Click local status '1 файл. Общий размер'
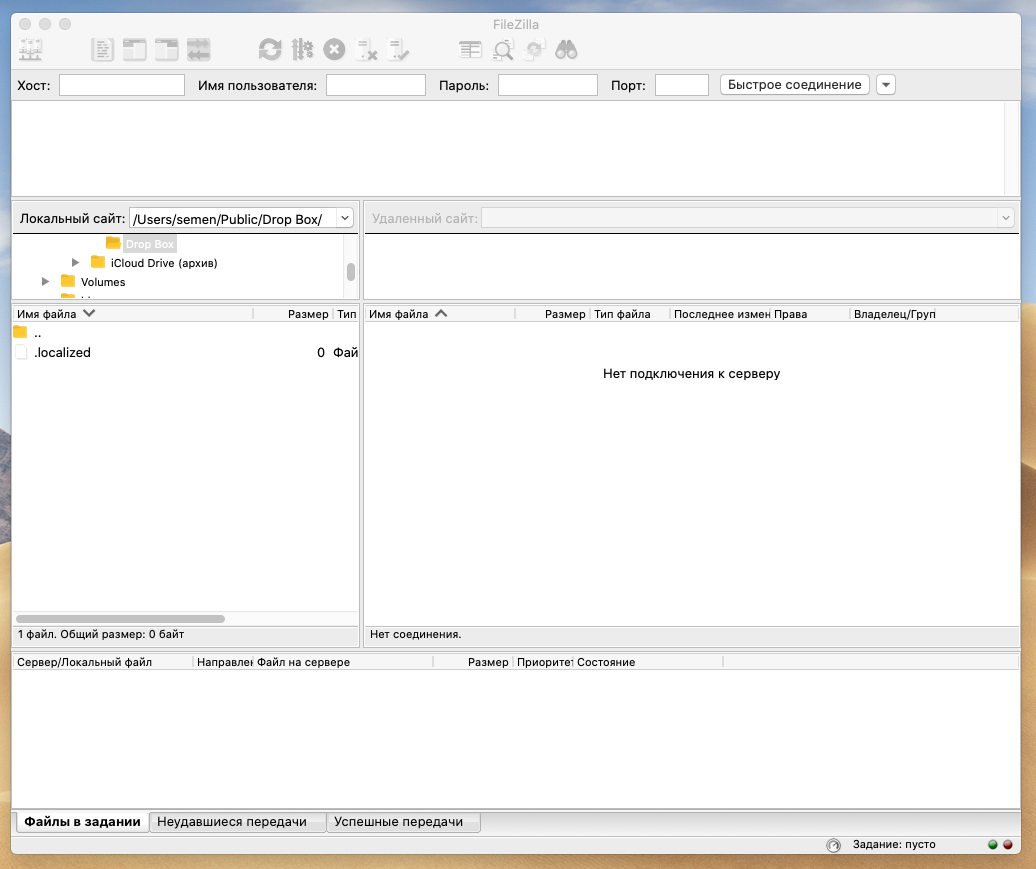This screenshot has width=1036, height=869. [x=101, y=634]
